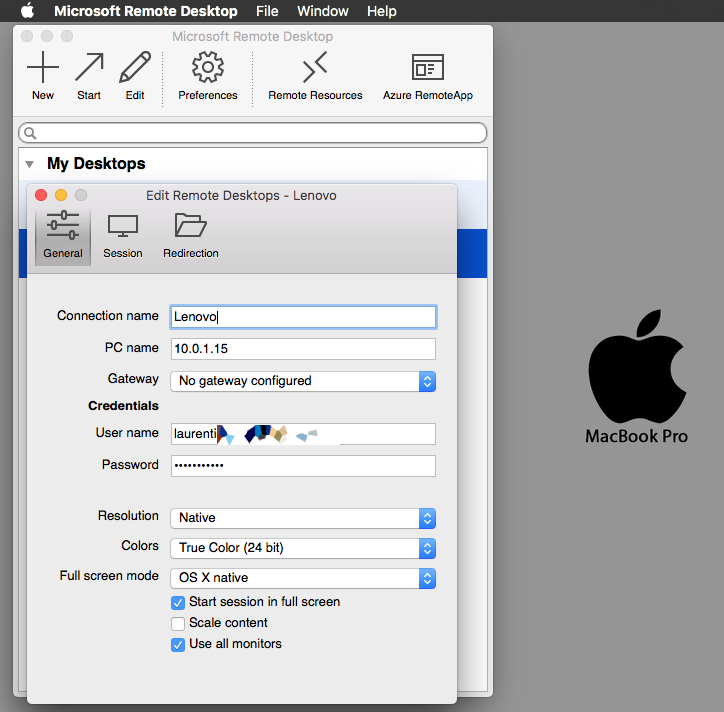
Task: Click the Start connection arrow icon
Action: [89, 67]
